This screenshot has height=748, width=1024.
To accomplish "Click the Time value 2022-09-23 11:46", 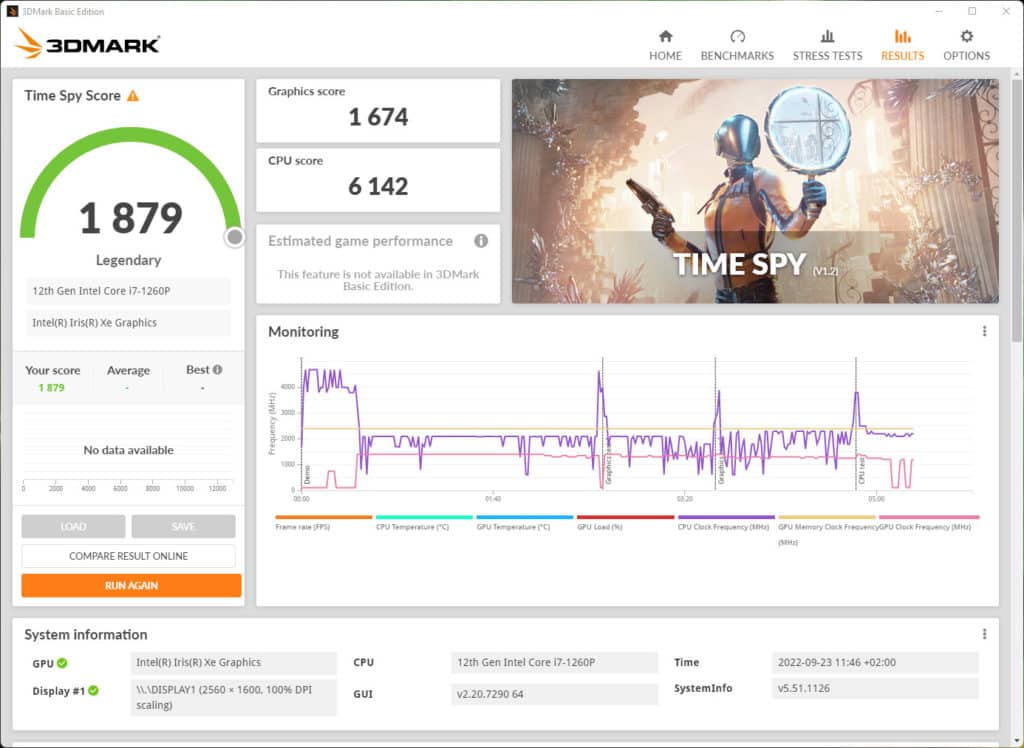I will [x=875, y=662].
